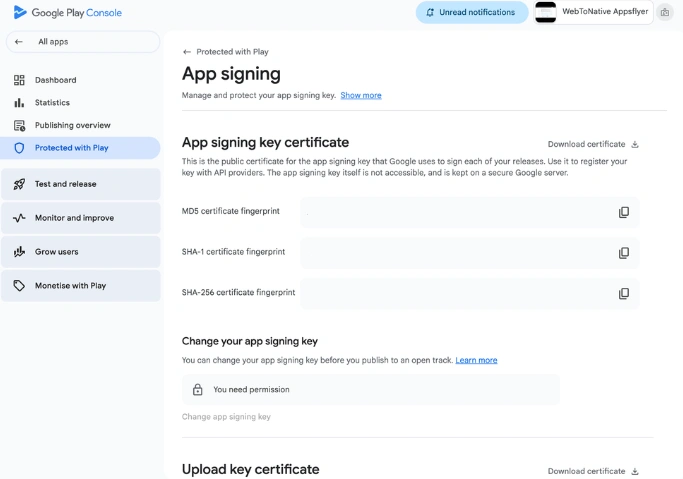Click the Google Play Console logo

point(68,13)
